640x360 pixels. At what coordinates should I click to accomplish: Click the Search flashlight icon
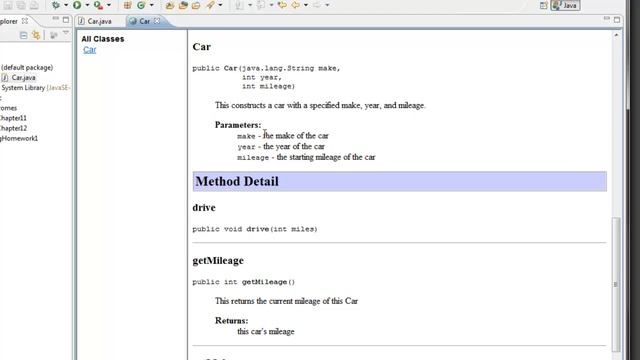(x=211, y=5)
